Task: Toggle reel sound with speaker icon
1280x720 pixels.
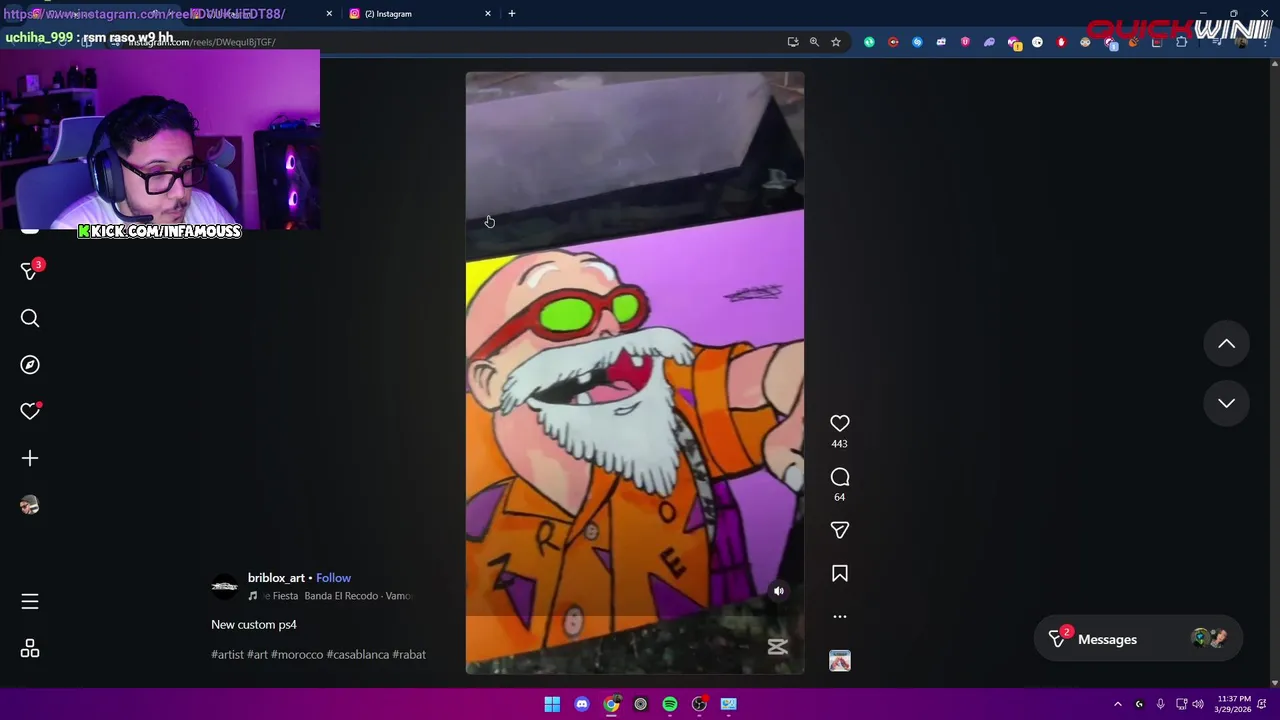Action: coord(779,591)
